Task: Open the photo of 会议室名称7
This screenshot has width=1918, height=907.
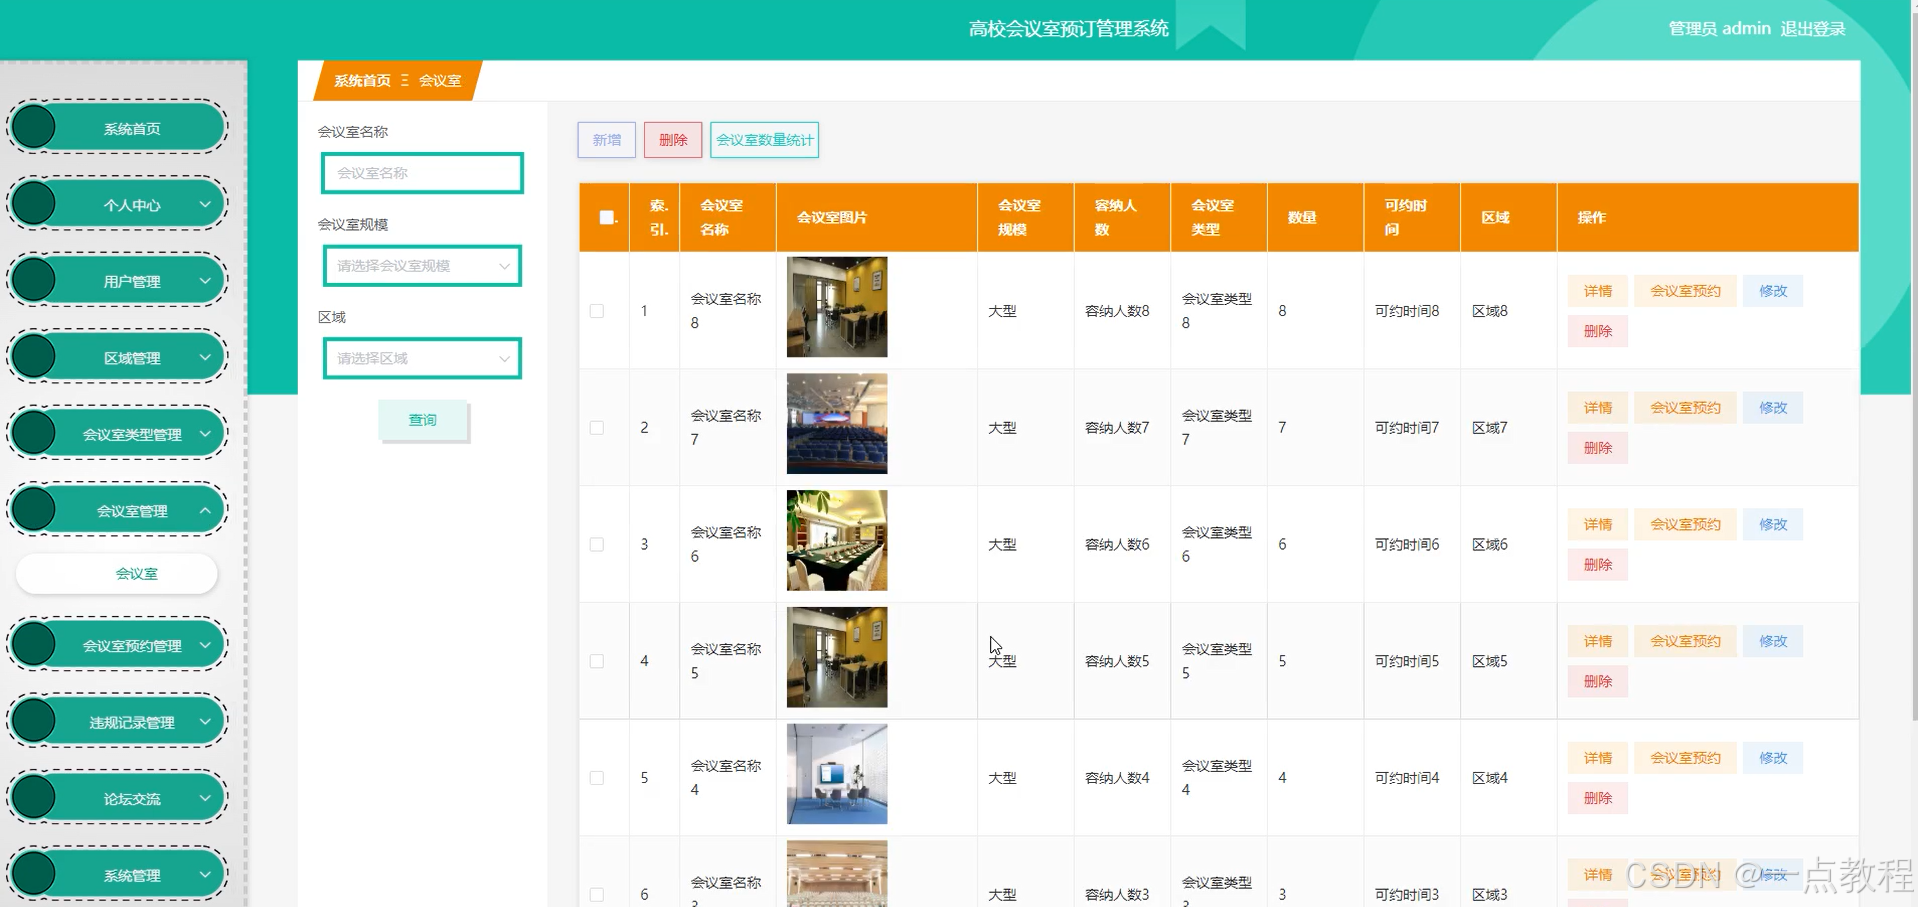Action: pos(837,424)
